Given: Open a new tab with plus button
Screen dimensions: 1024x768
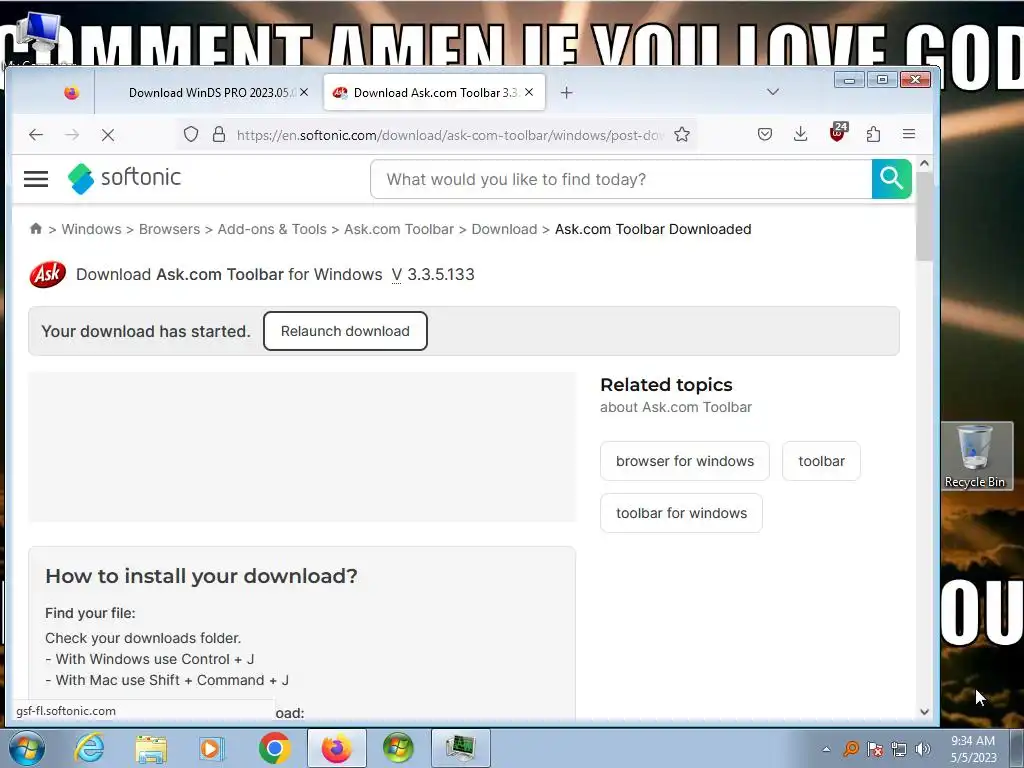Looking at the screenshot, I should point(566,93).
